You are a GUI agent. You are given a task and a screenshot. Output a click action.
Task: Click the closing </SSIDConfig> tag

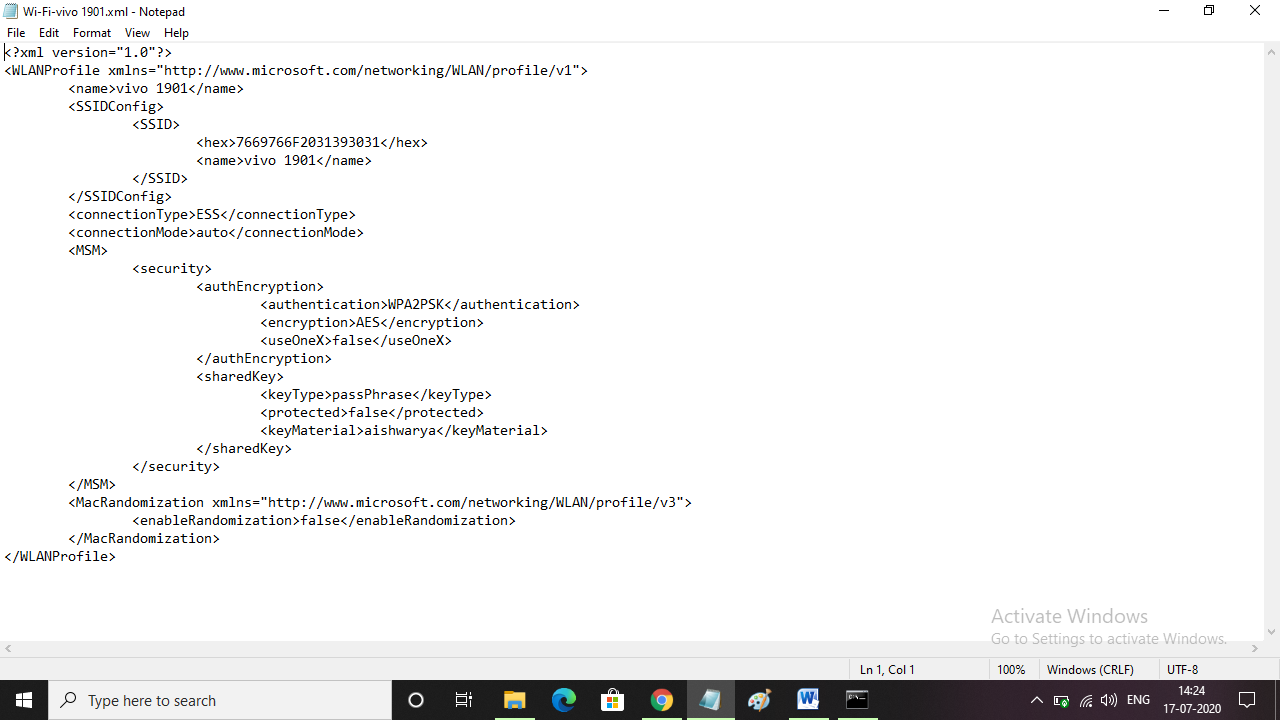pyautogui.click(x=120, y=196)
